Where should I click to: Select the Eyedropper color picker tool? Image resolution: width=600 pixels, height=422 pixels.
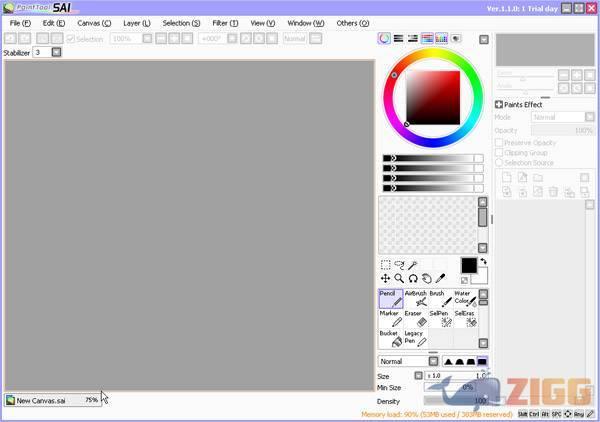[440, 278]
